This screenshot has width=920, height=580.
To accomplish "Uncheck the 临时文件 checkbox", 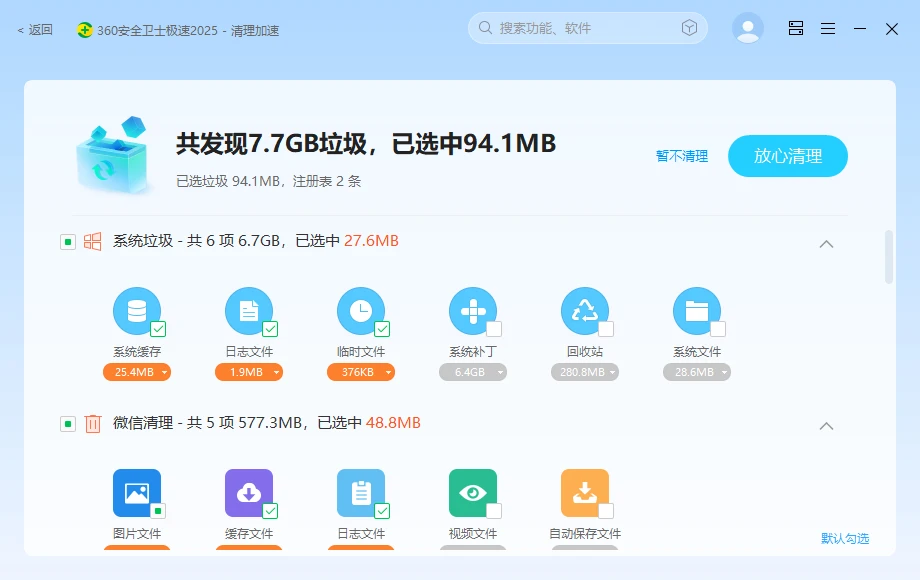I will click(x=383, y=329).
